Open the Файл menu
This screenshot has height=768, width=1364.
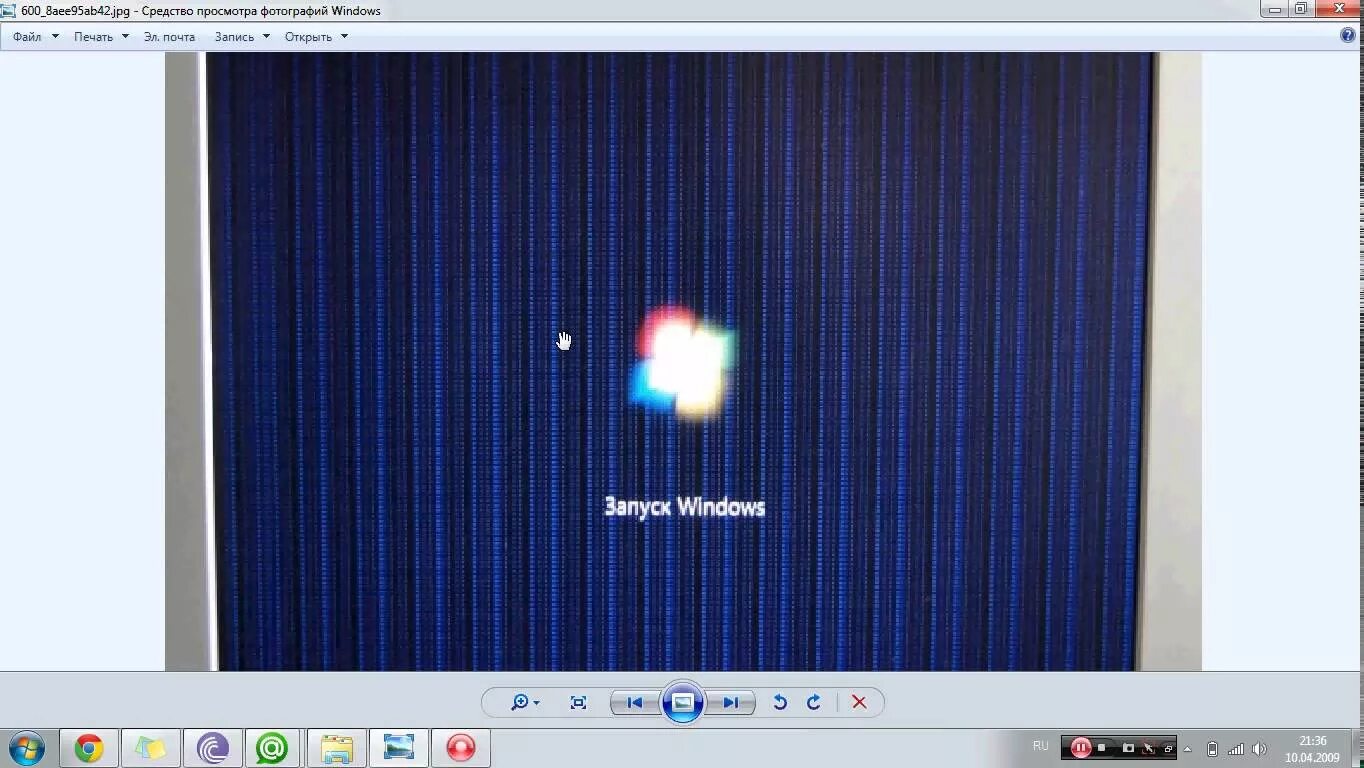pyautogui.click(x=36, y=37)
